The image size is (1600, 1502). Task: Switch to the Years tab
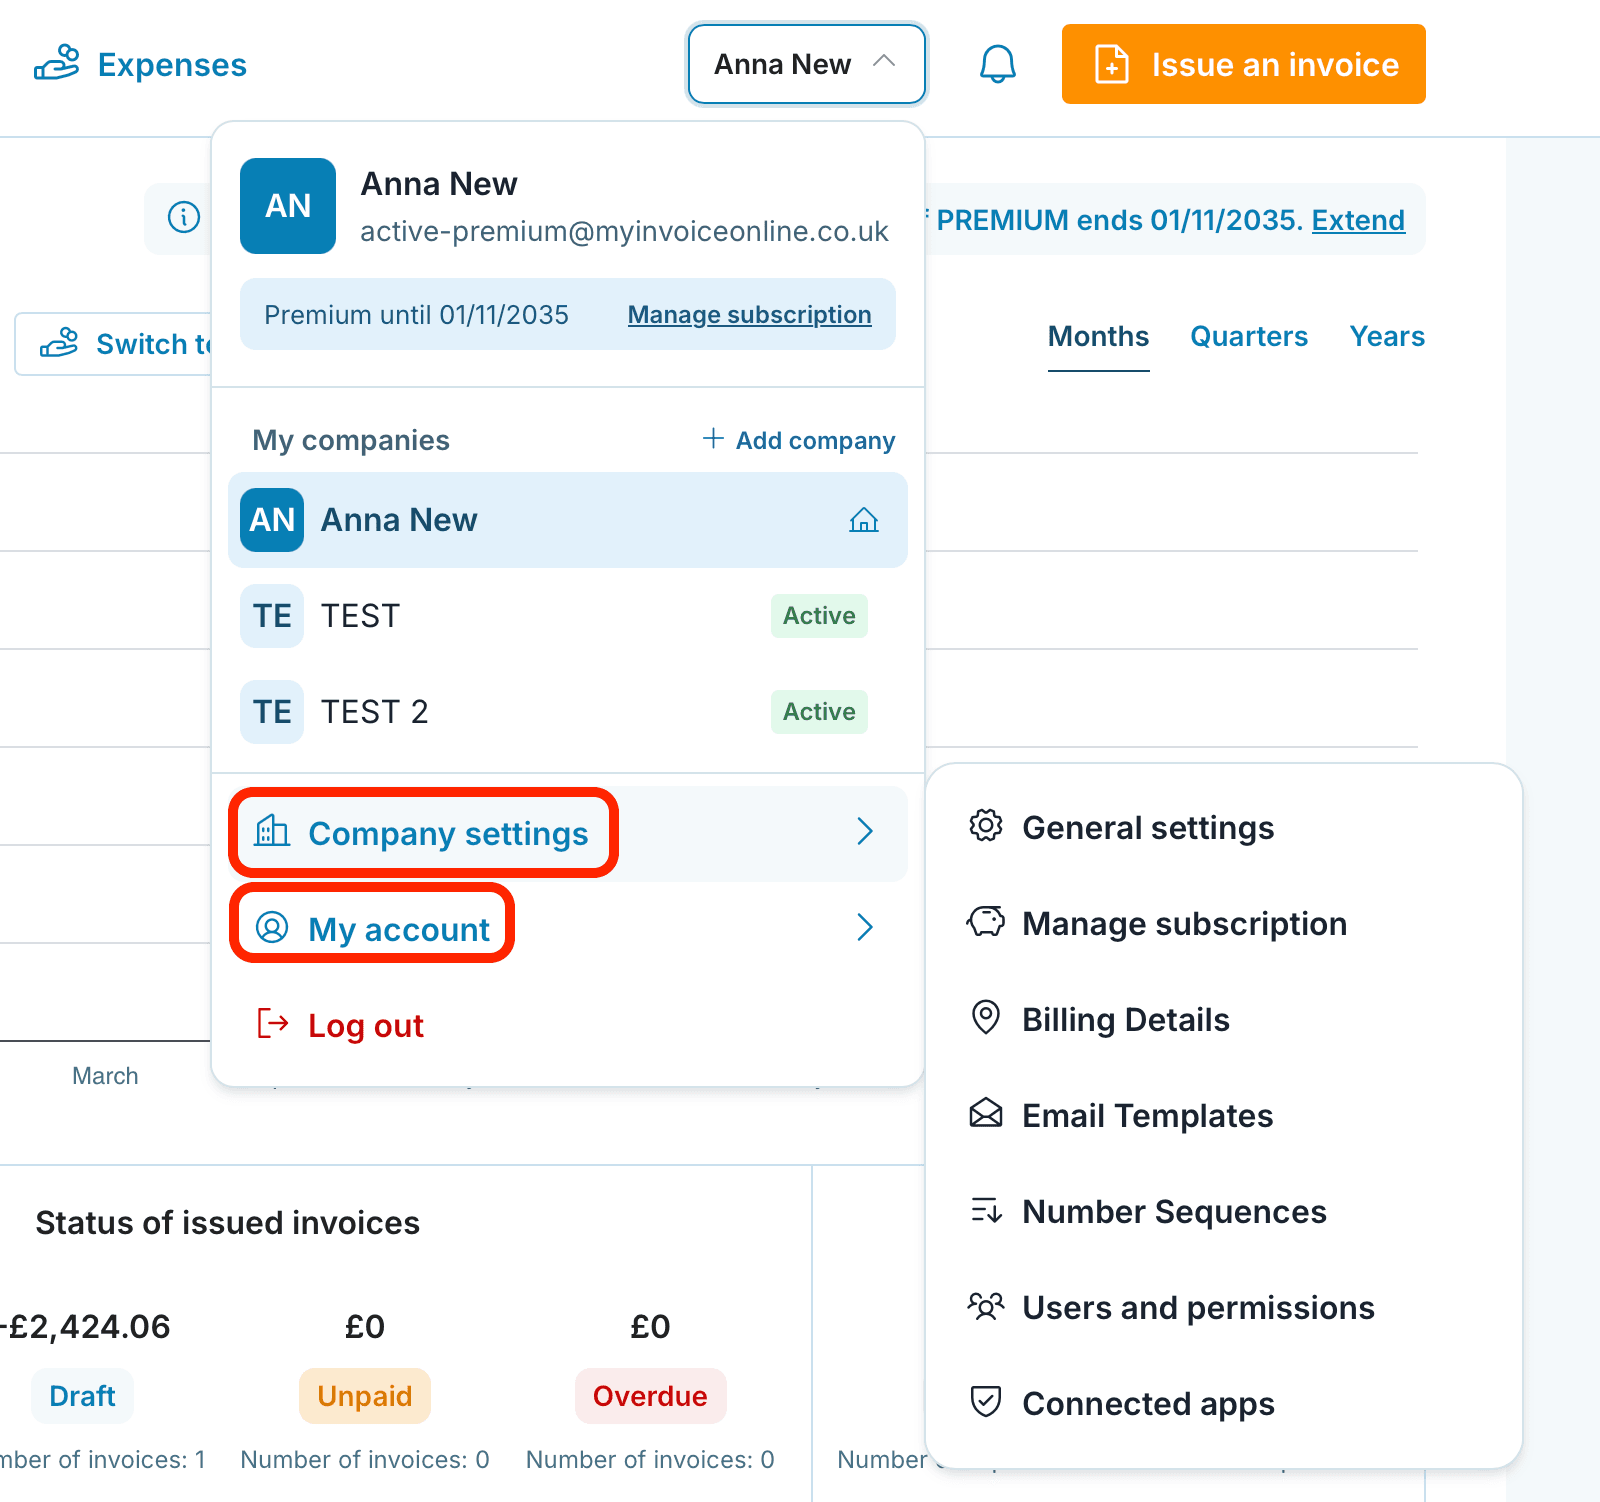(x=1387, y=337)
